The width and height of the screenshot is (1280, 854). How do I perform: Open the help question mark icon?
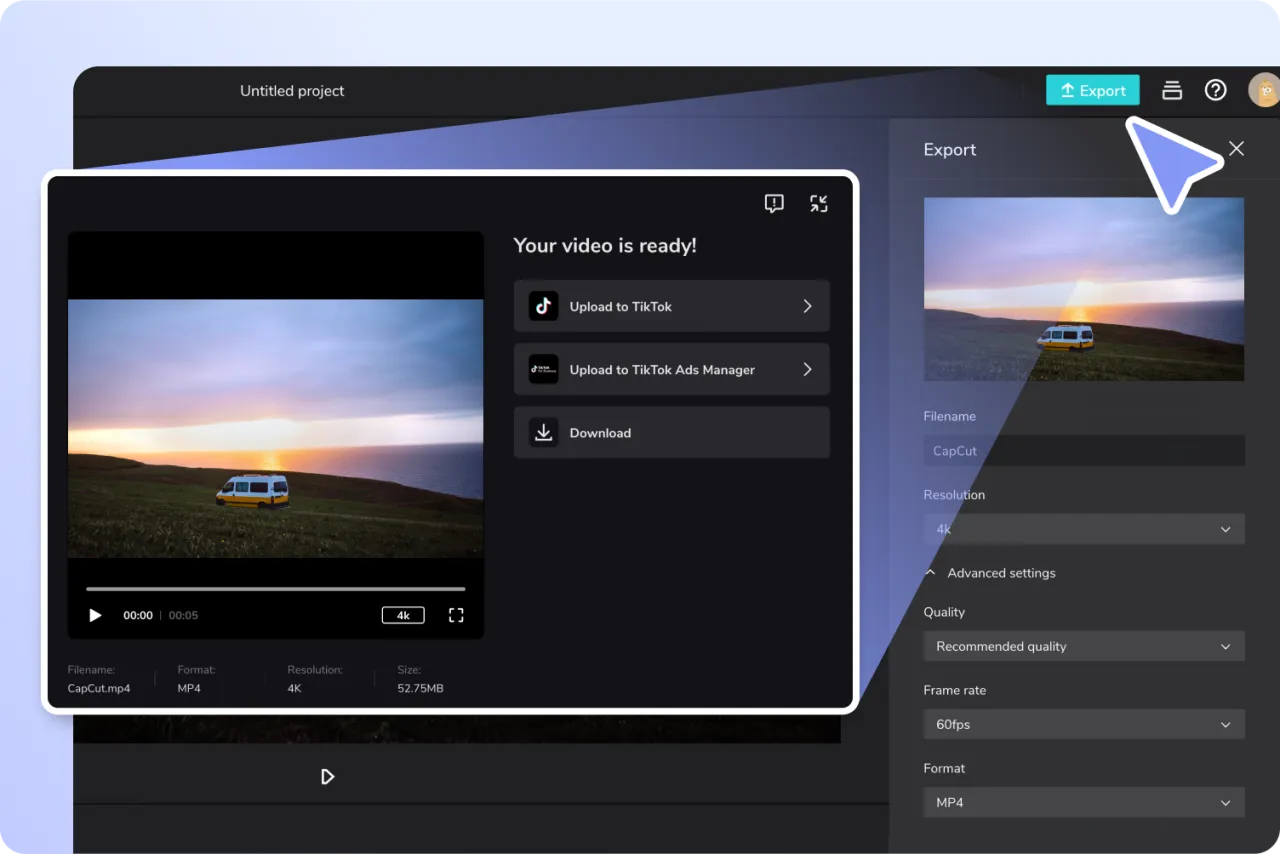click(x=1215, y=91)
